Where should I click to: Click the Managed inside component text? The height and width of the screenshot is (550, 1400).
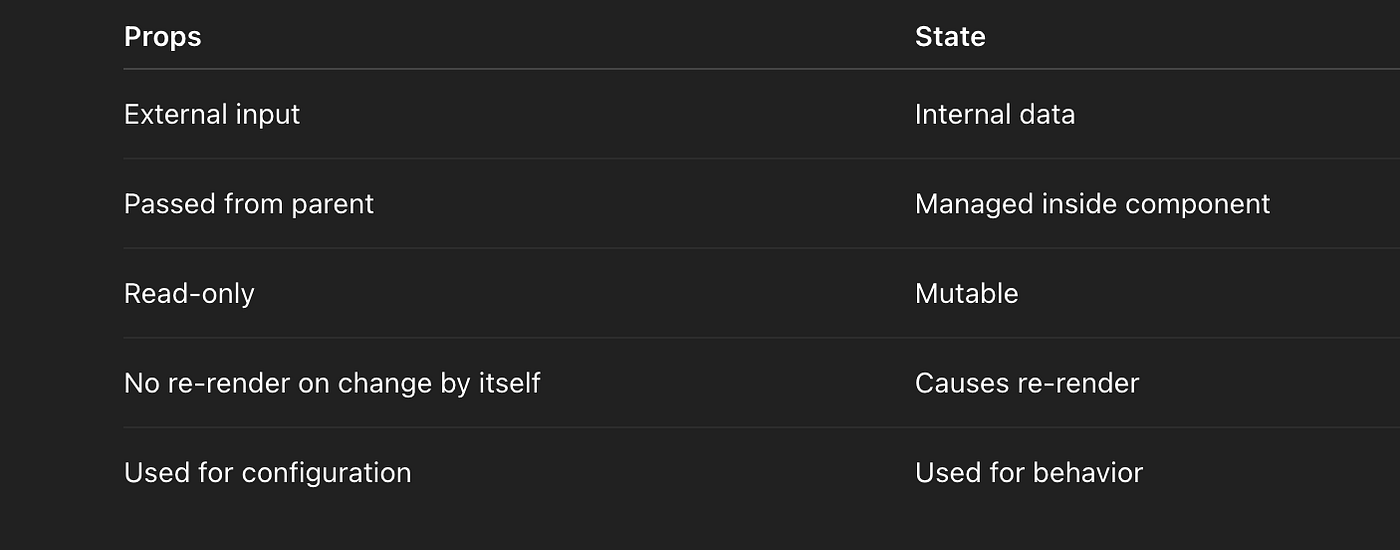pyautogui.click(x=1092, y=204)
